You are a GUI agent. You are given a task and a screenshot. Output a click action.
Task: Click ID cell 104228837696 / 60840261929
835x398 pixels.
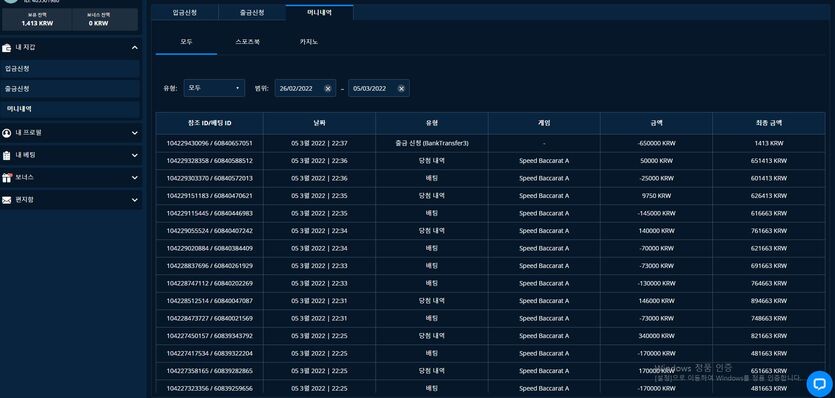click(209, 266)
